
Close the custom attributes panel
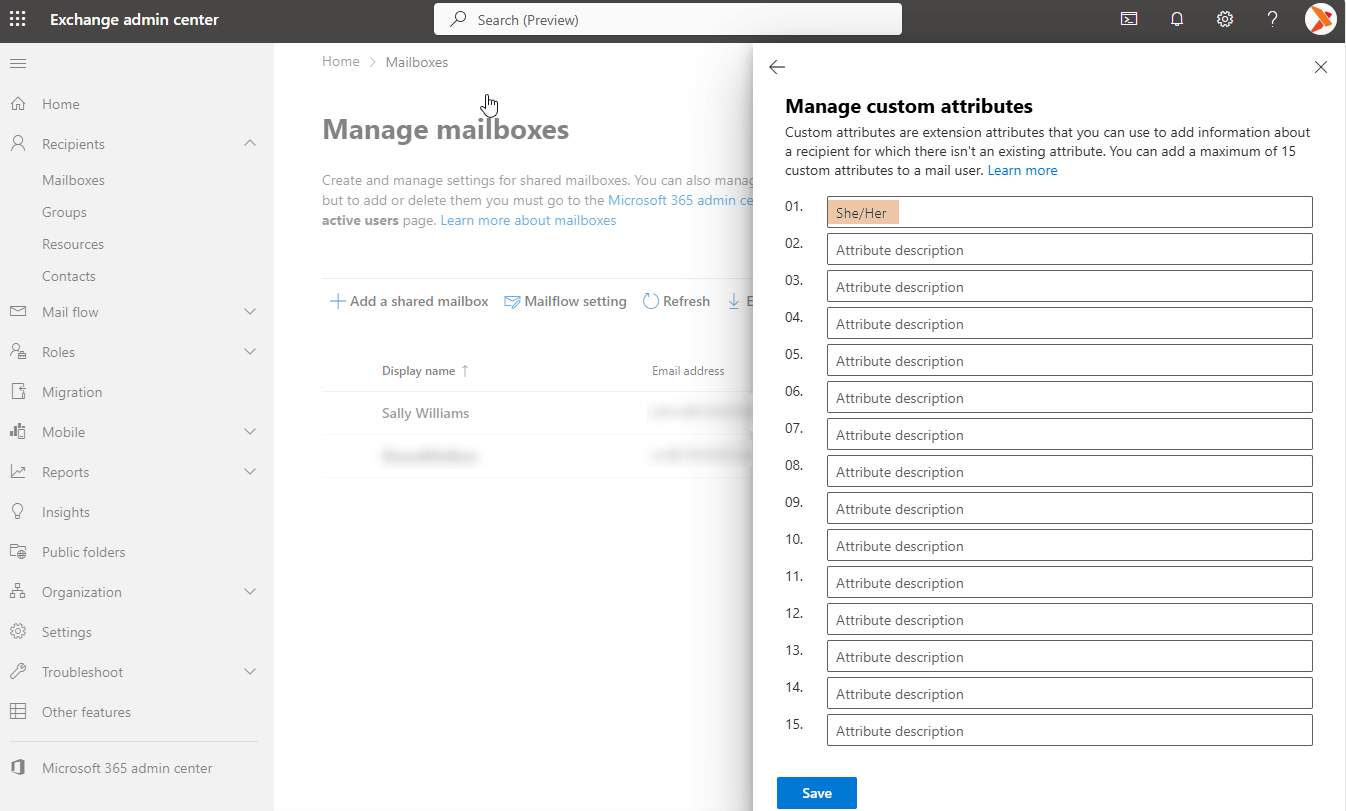(x=1320, y=67)
